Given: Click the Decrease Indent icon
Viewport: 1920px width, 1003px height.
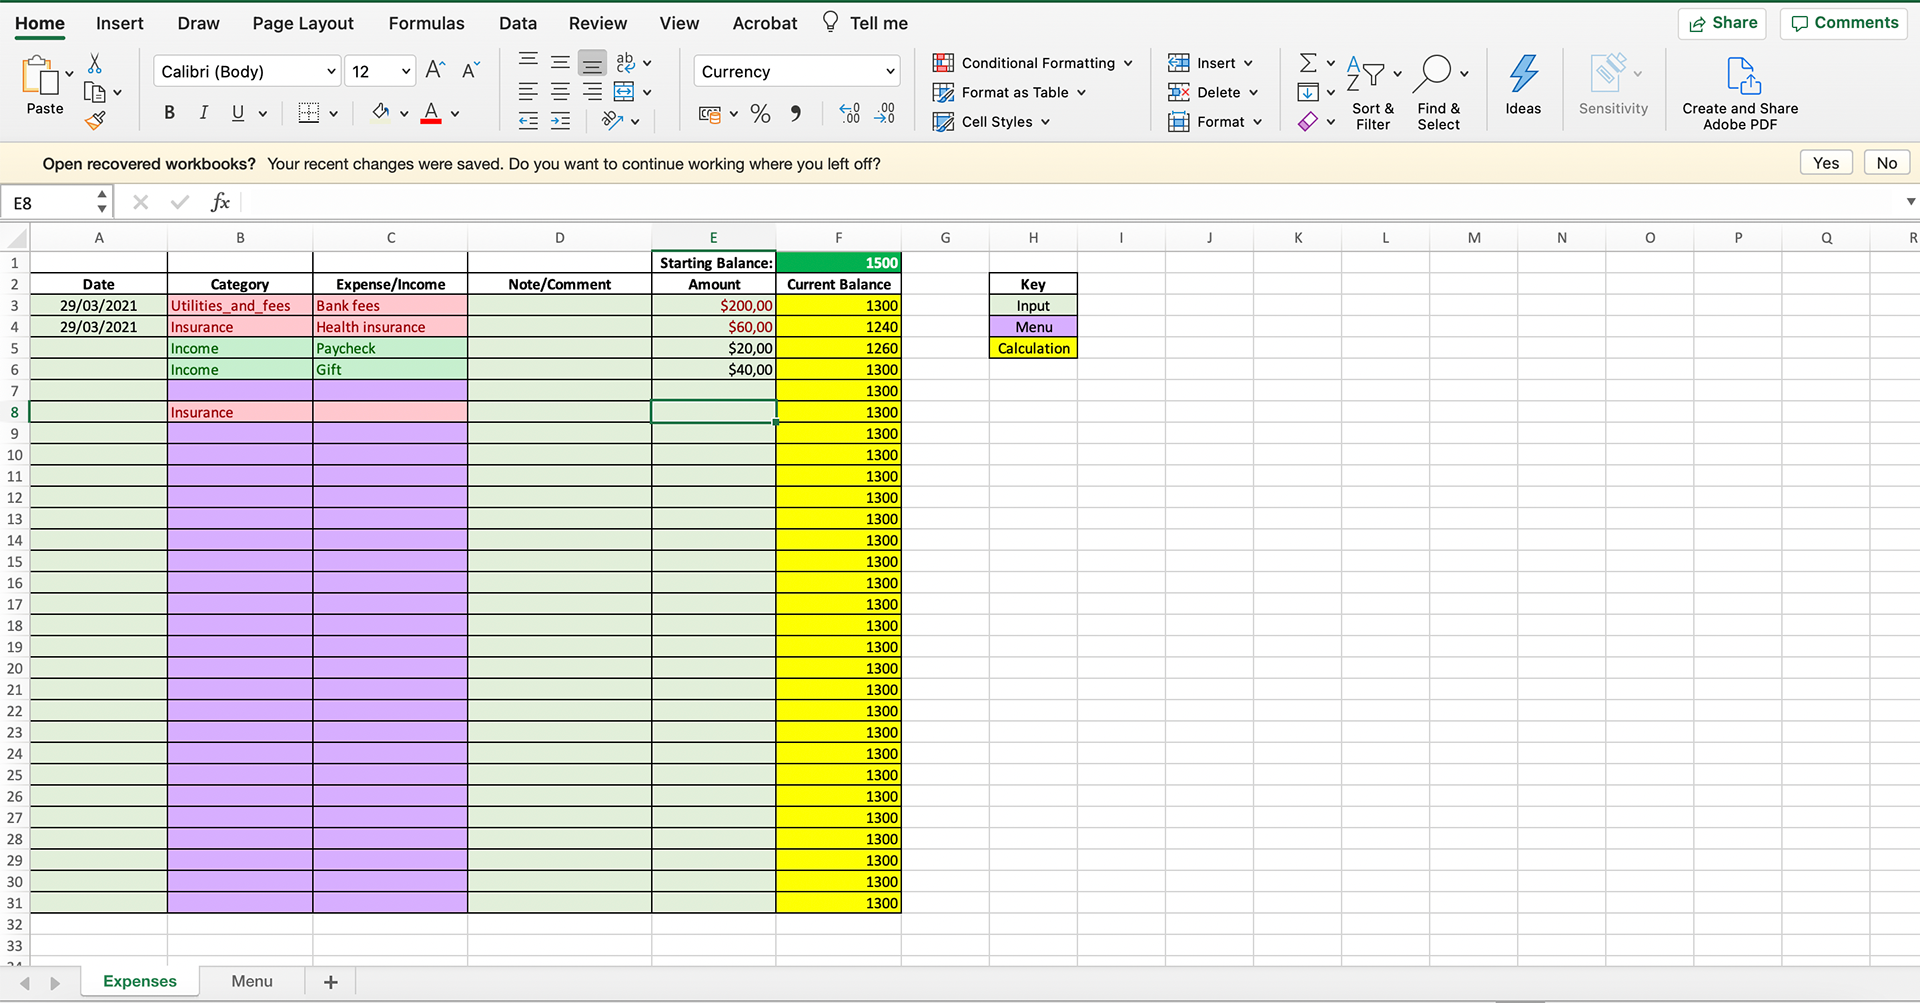Looking at the screenshot, I should (528, 121).
